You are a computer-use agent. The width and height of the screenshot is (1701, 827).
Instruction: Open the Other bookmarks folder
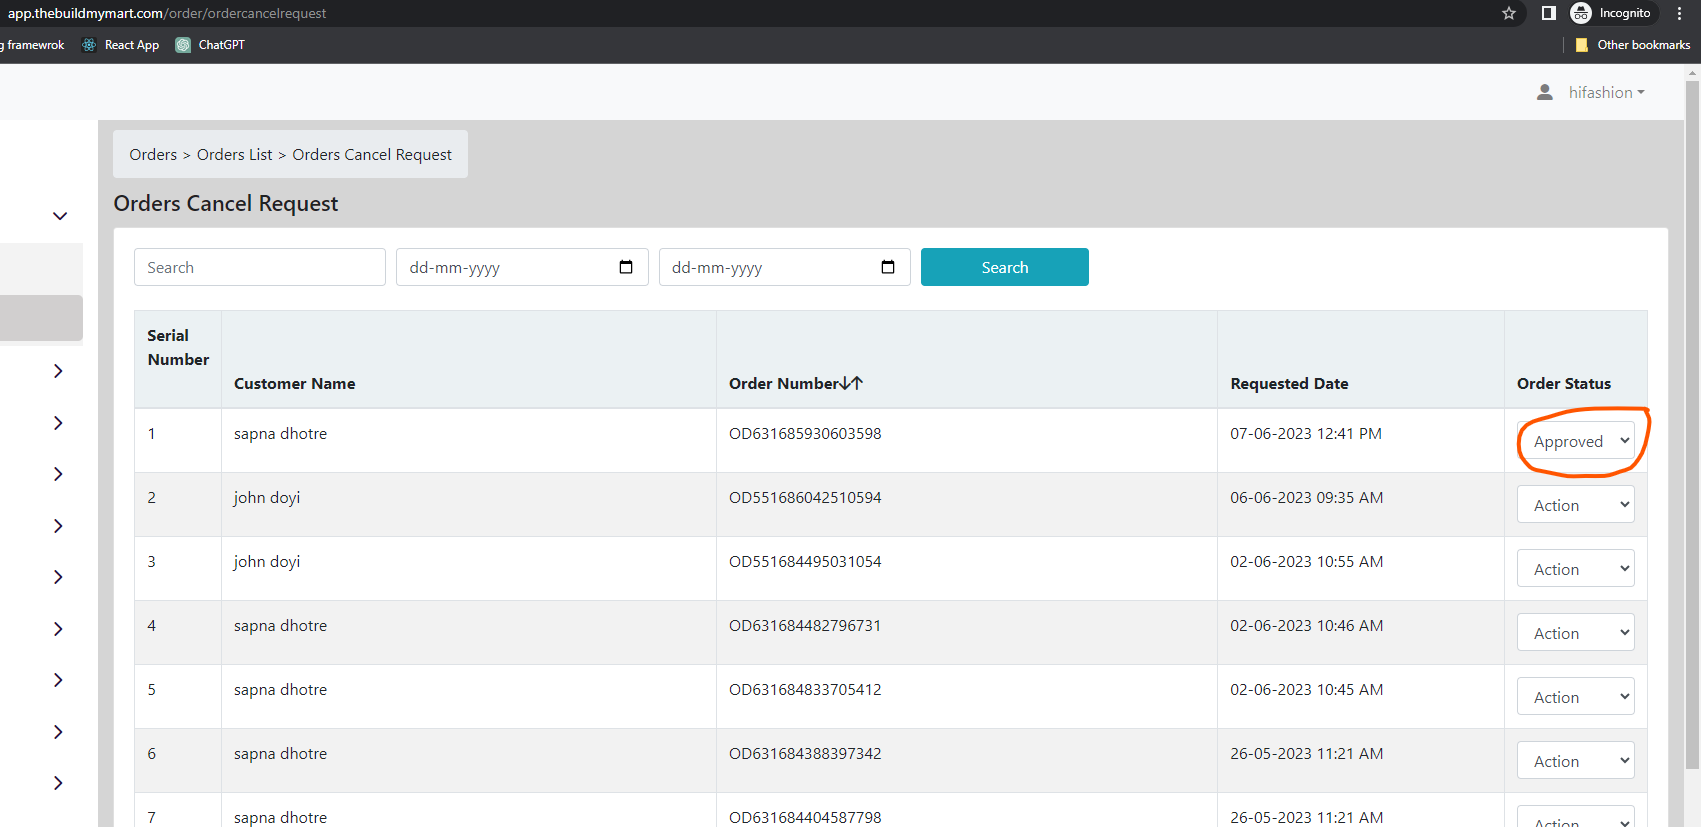[1632, 45]
